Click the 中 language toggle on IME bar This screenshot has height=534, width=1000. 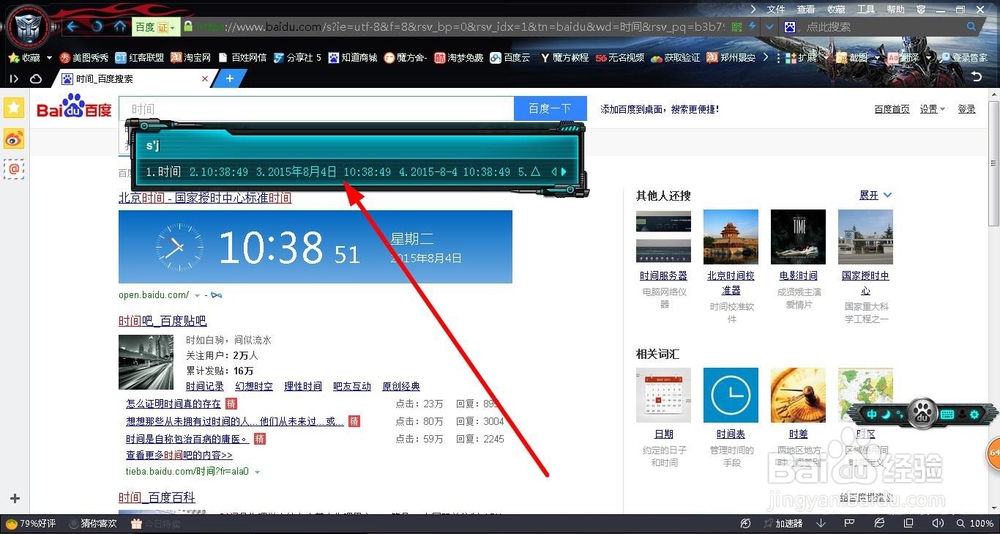(x=871, y=414)
